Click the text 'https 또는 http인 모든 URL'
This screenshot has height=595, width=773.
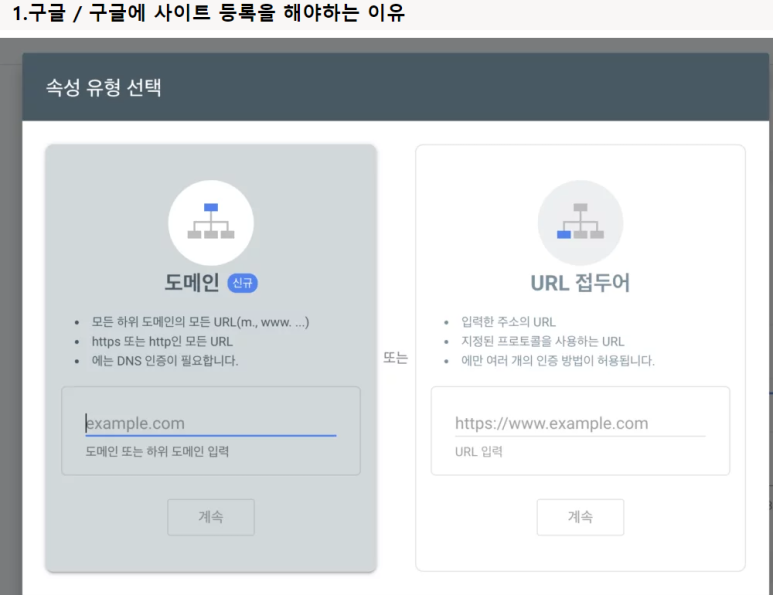click(162, 341)
